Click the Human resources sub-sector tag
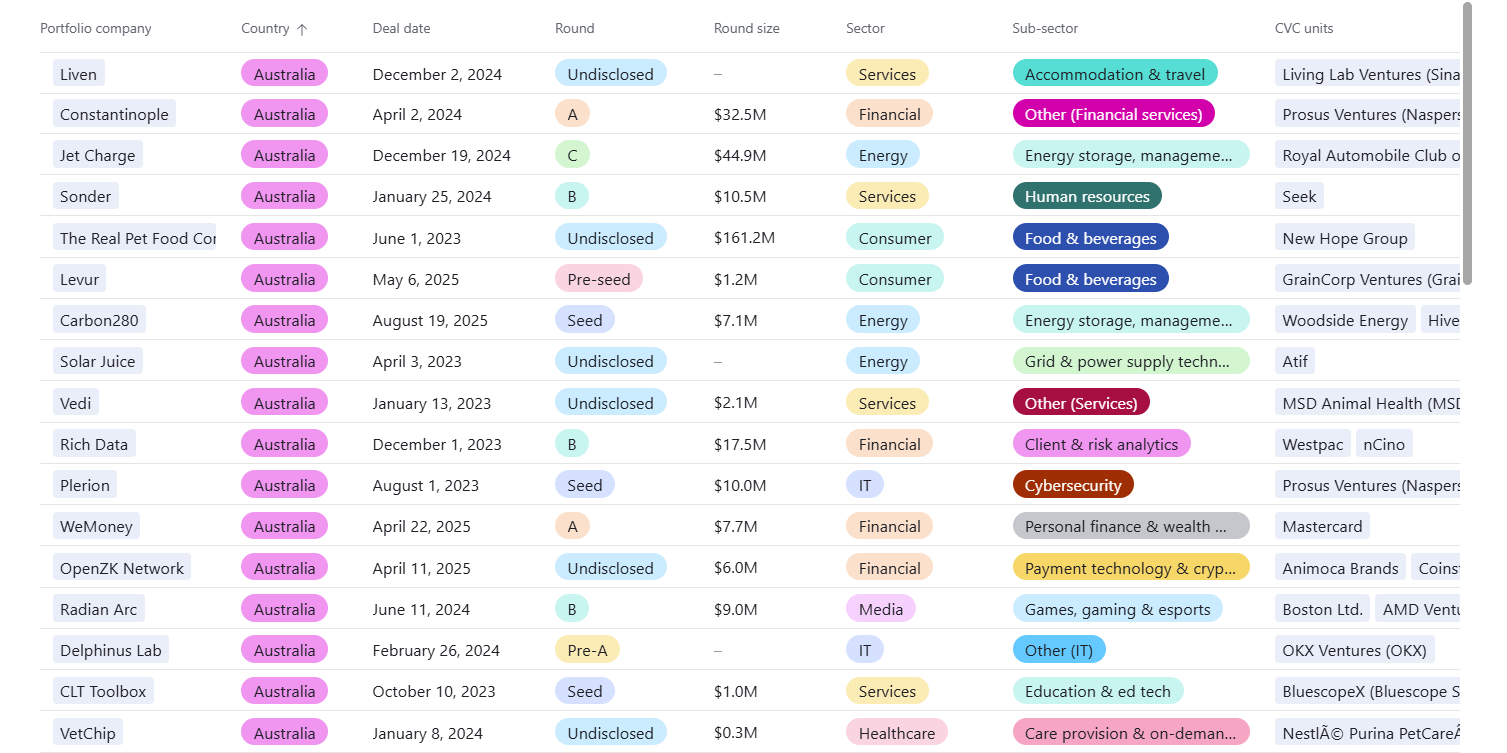Viewport: 1507px width, 753px height. tap(1086, 196)
